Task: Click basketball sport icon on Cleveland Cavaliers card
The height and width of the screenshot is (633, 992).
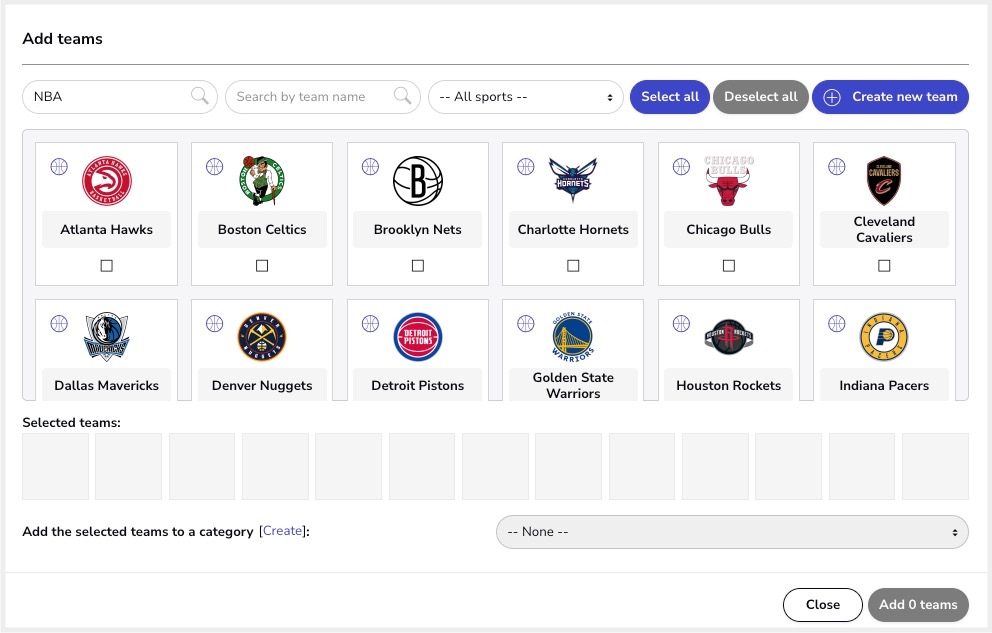Action: (836, 166)
